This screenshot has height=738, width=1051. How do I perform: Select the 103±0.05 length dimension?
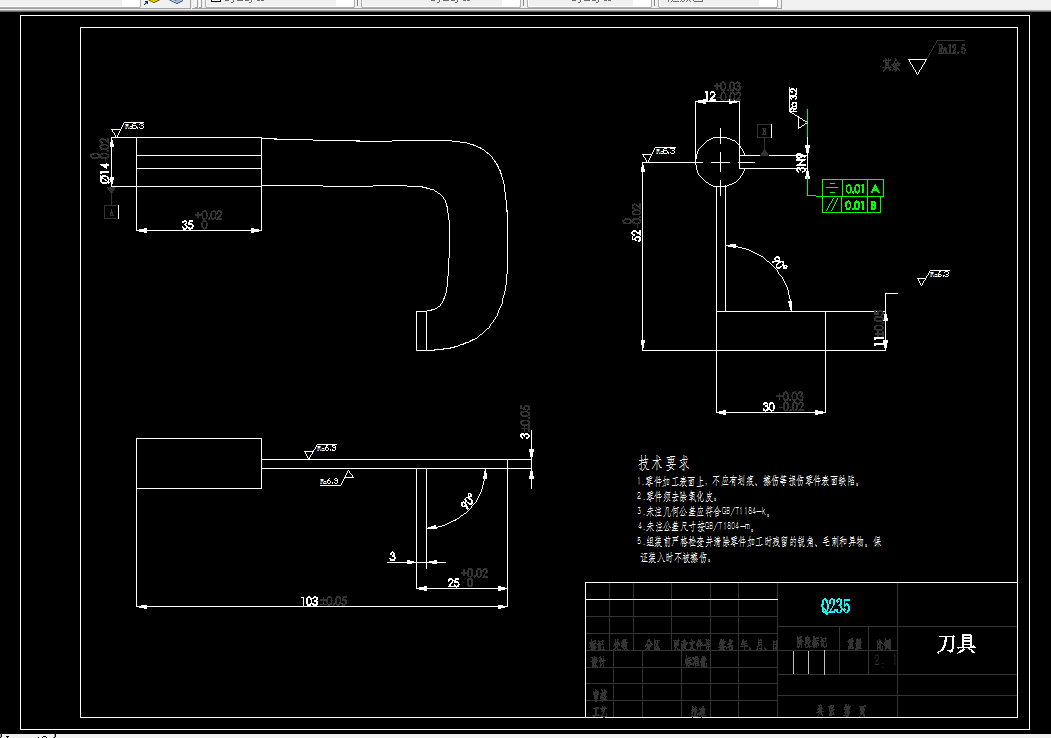click(x=324, y=601)
